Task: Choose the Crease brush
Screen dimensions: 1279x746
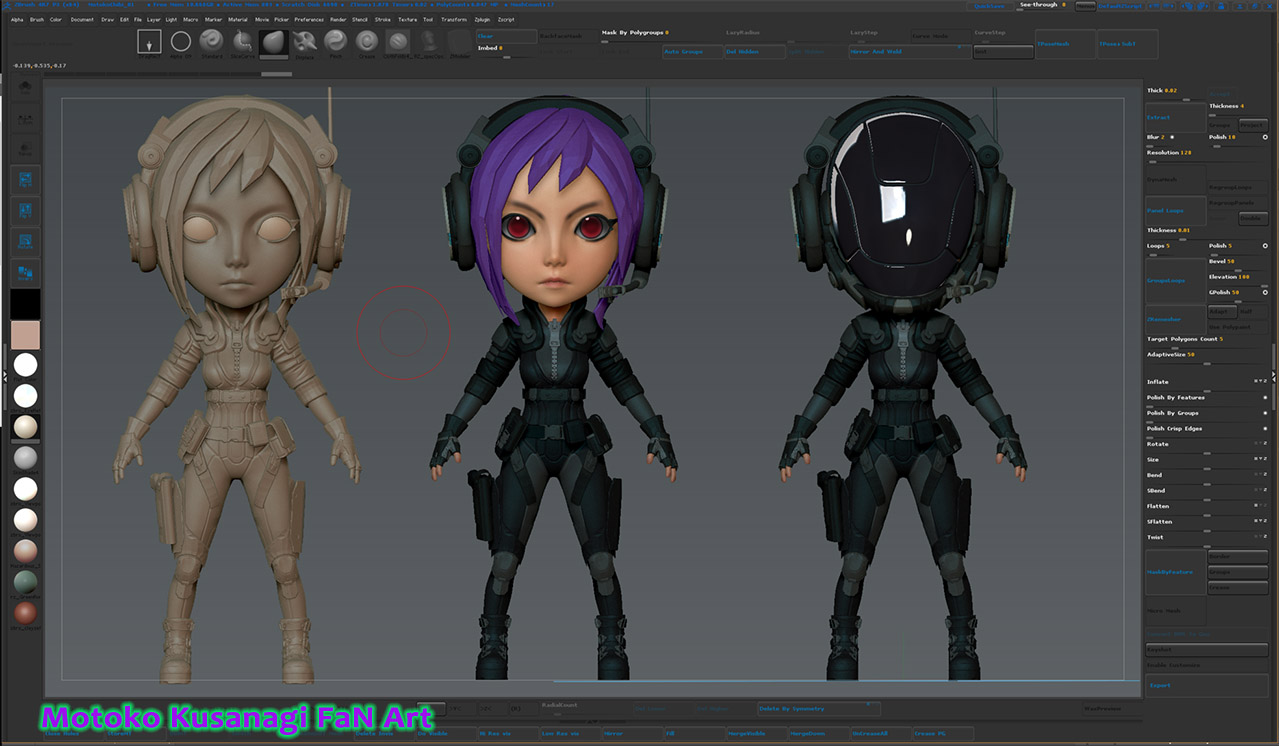Action: (366, 43)
